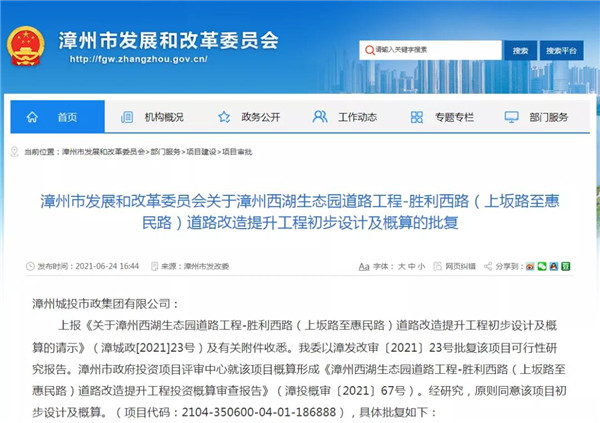The height and width of the screenshot is (423, 600).
Task: Click the clock icon beside publish time
Action: [30, 266]
